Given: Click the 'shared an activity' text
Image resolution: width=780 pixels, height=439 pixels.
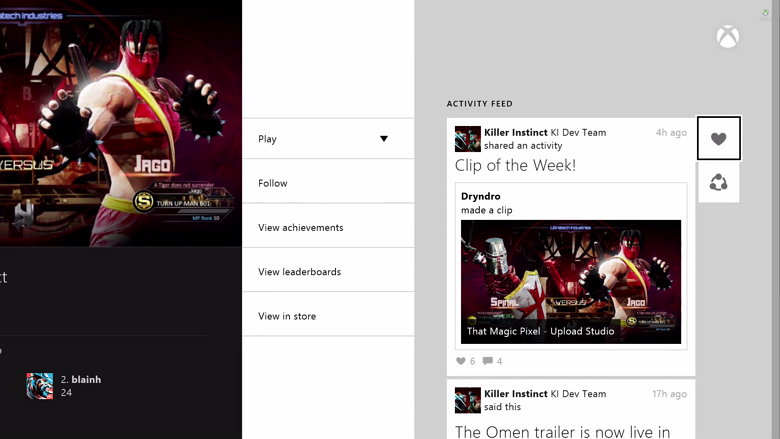Looking at the screenshot, I should [523, 146].
